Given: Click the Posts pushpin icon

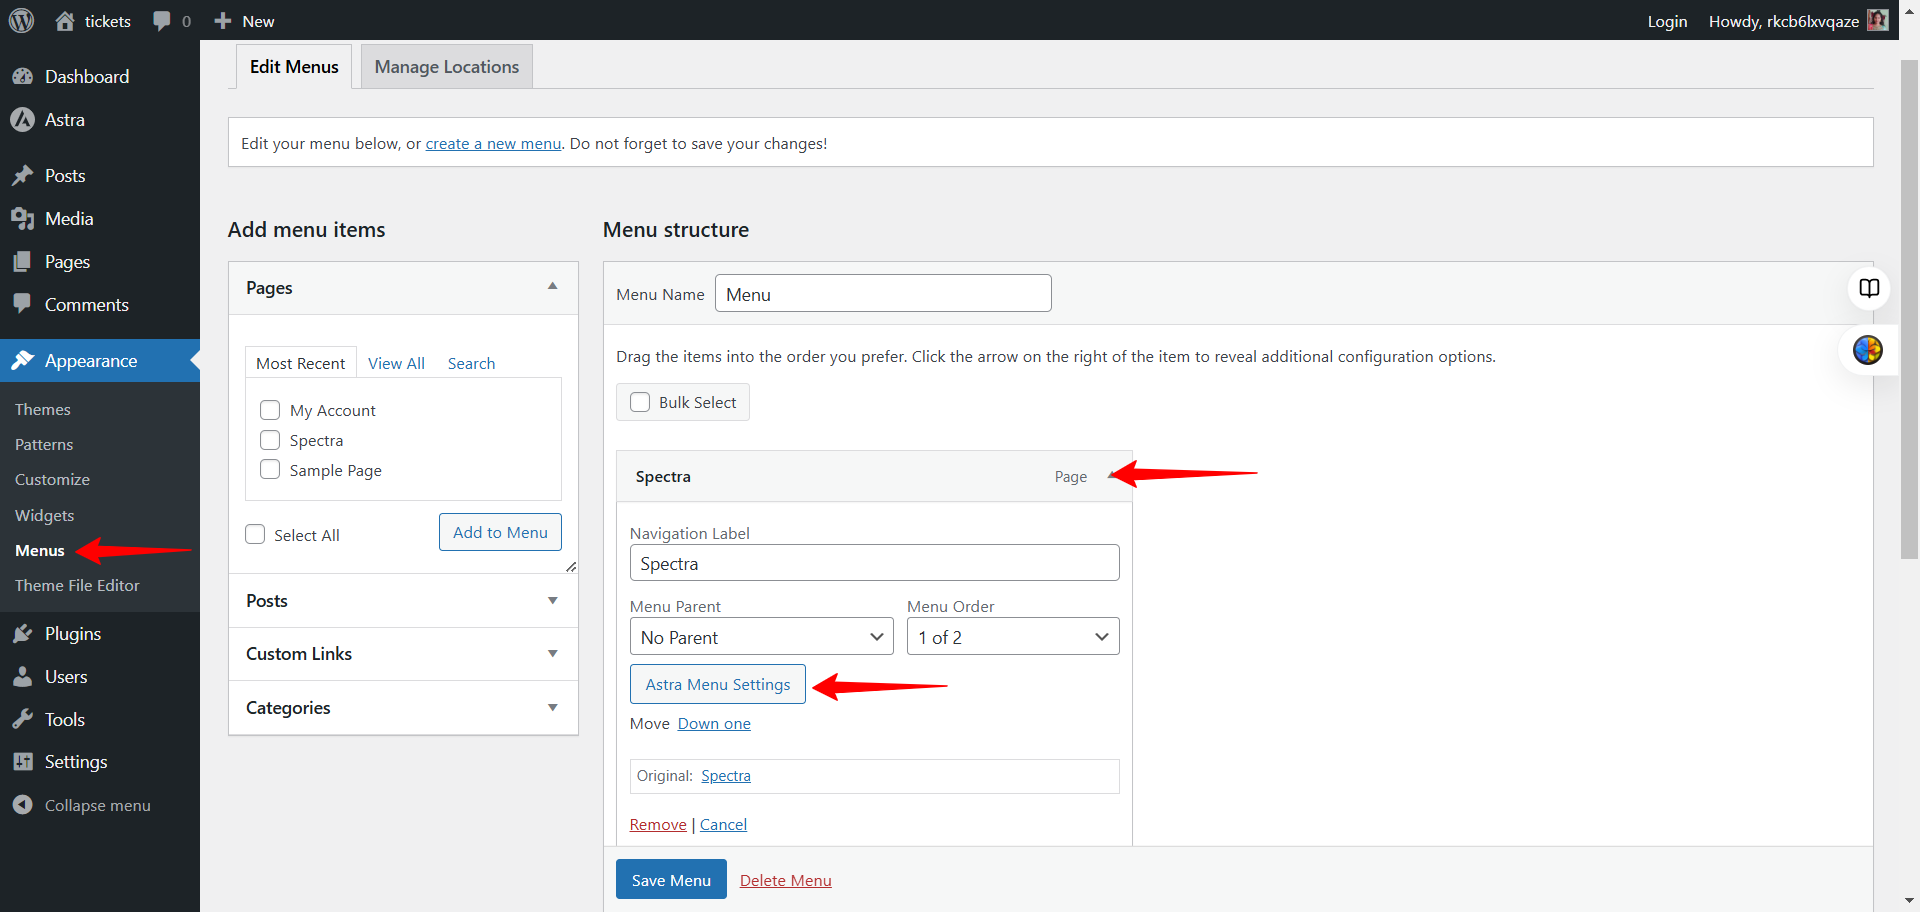Looking at the screenshot, I should (x=22, y=176).
